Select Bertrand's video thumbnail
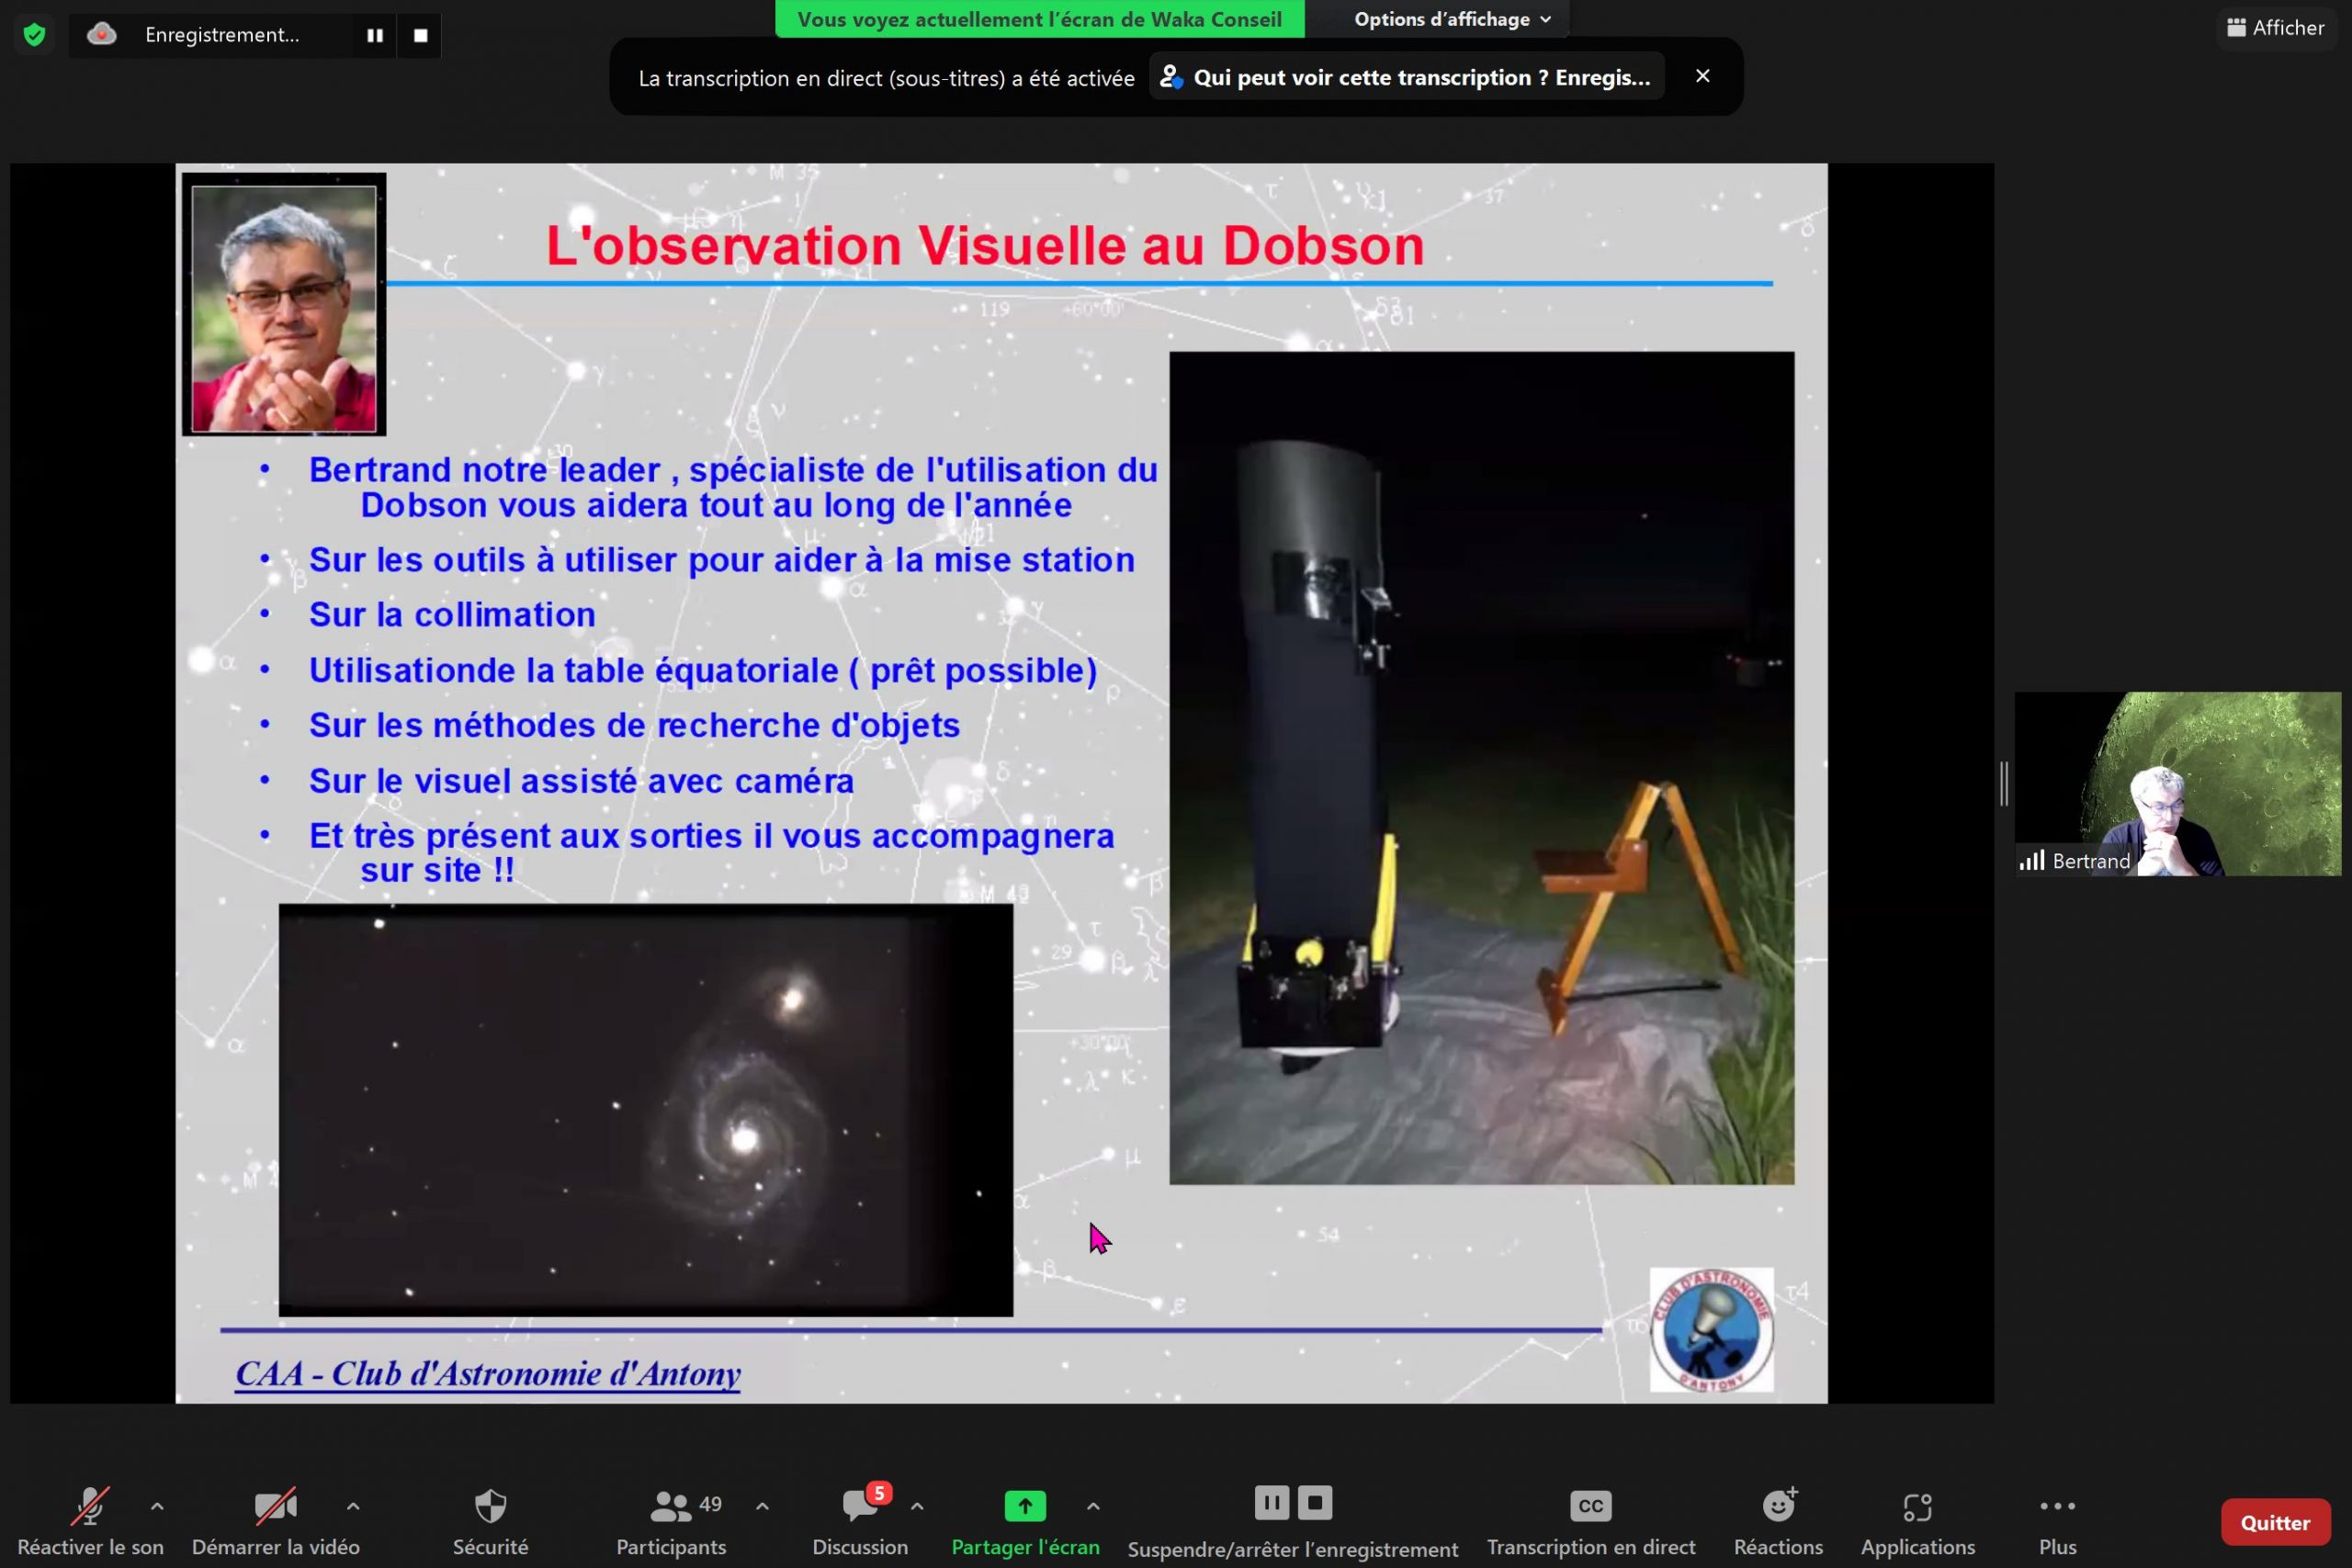This screenshot has height=1568, width=2352. (x=2177, y=784)
